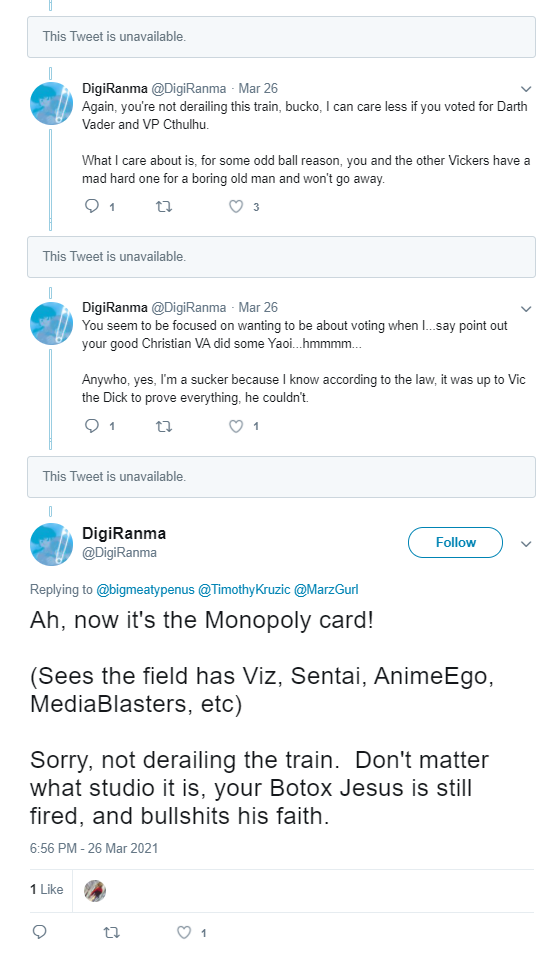Like the Monopoly card main tweet
The height and width of the screenshot is (960, 555).
point(184,932)
